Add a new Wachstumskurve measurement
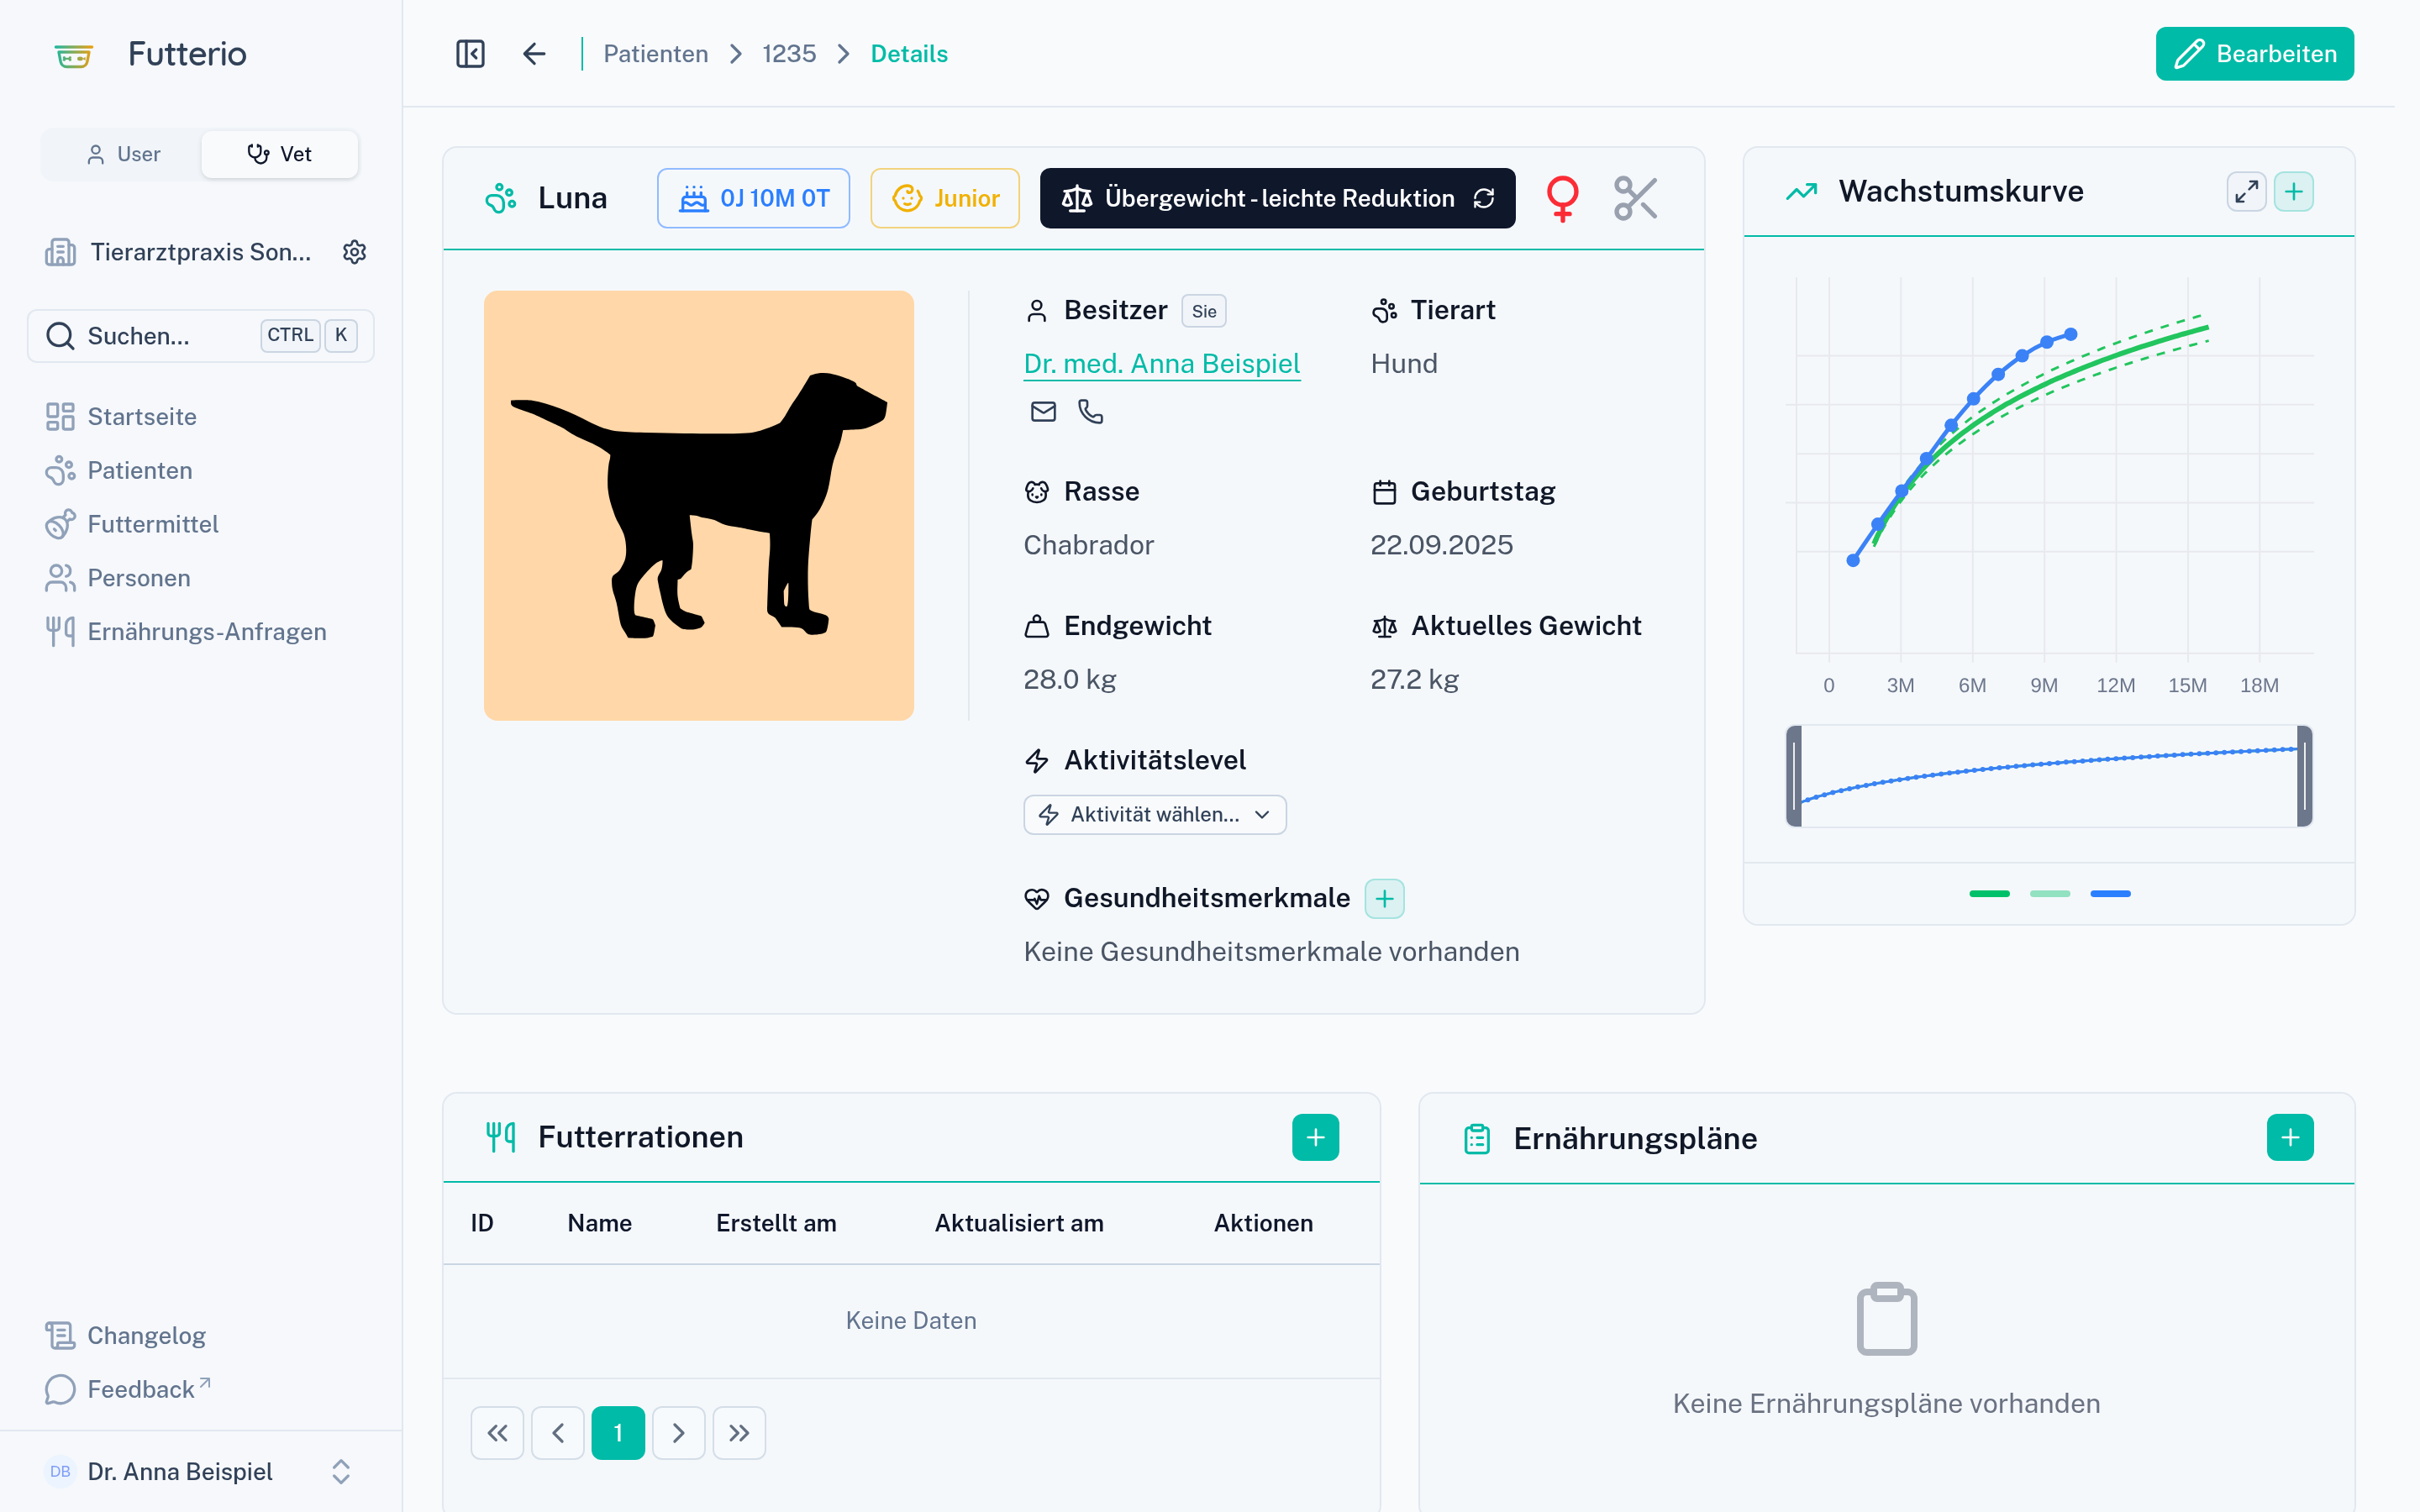The width and height of the screenshot is (2420, 1512). pyautogui.click(x=2294, y=191)
